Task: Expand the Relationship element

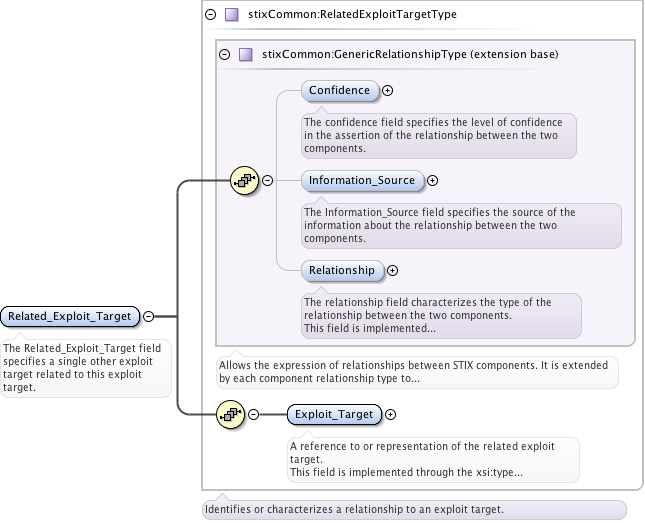Action: tap(392, 270)
